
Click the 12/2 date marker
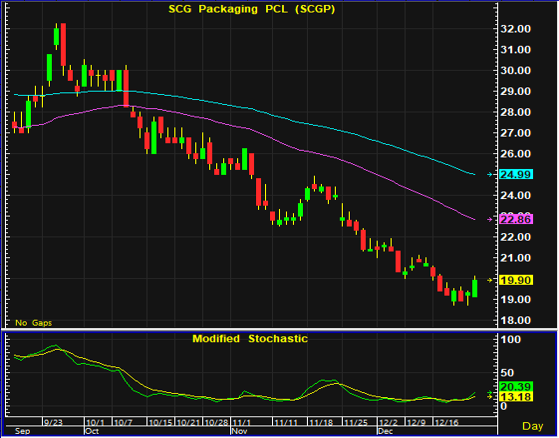(388, 422)
